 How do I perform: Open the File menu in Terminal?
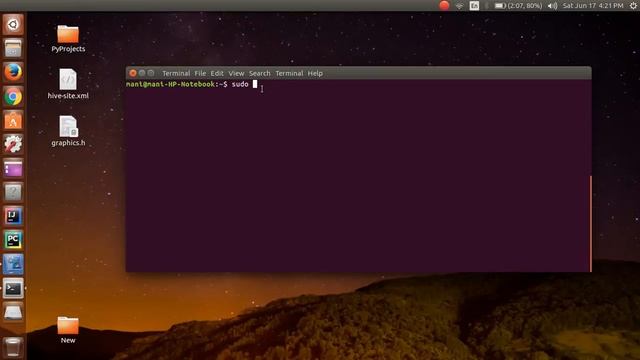(x=200, y=73)
